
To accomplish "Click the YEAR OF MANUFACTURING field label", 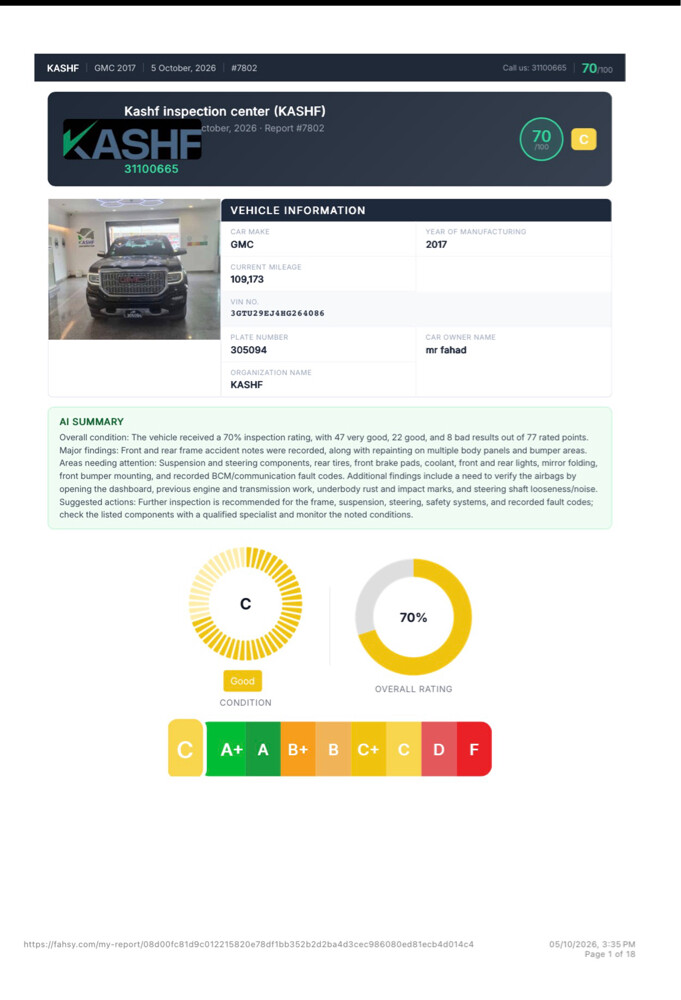I will click(x=476, y=232).
